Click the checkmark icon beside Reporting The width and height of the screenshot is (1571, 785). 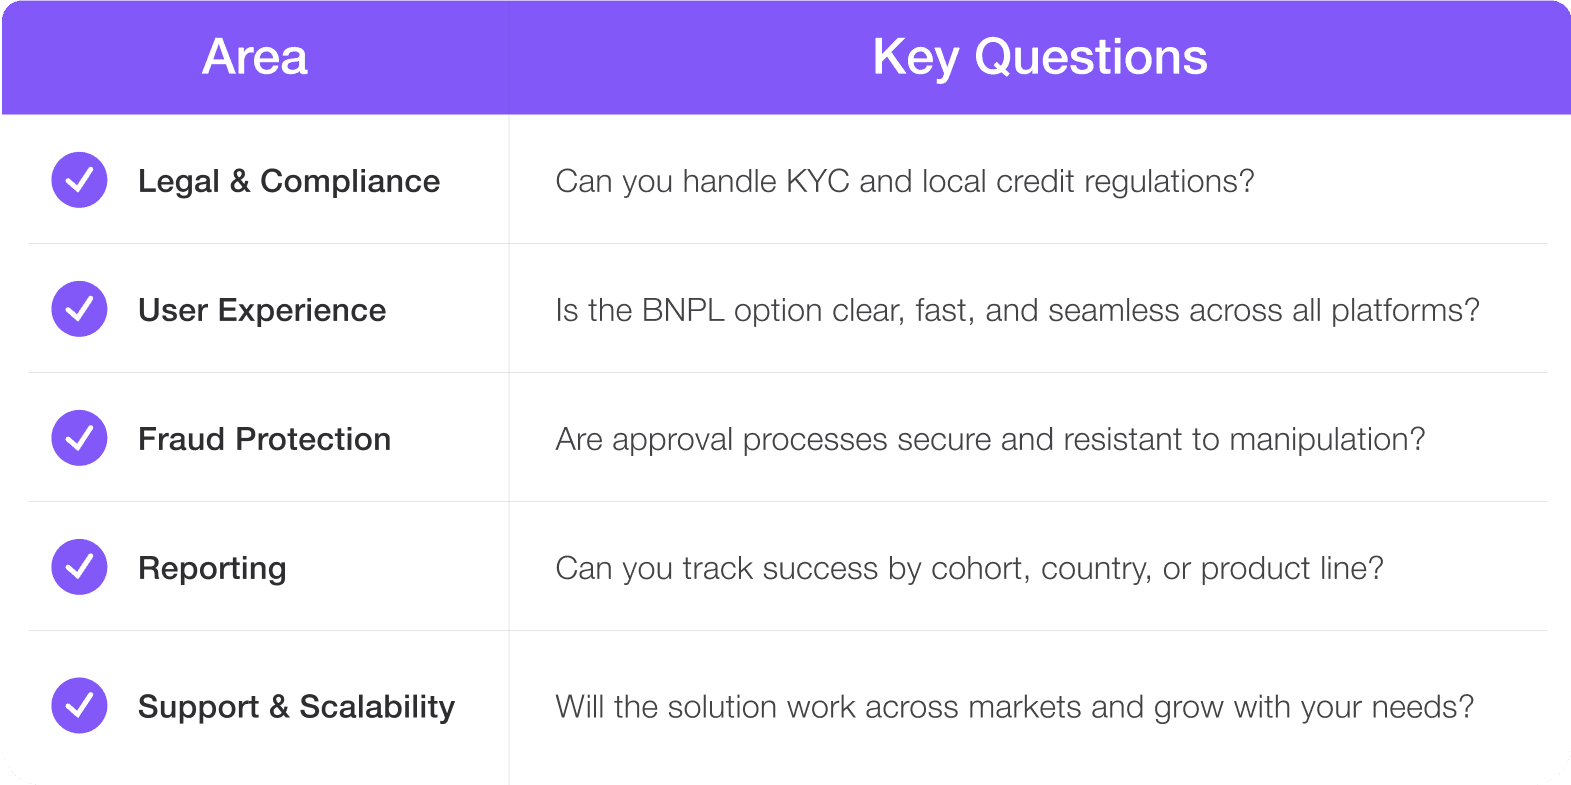(x=79, y=567)
